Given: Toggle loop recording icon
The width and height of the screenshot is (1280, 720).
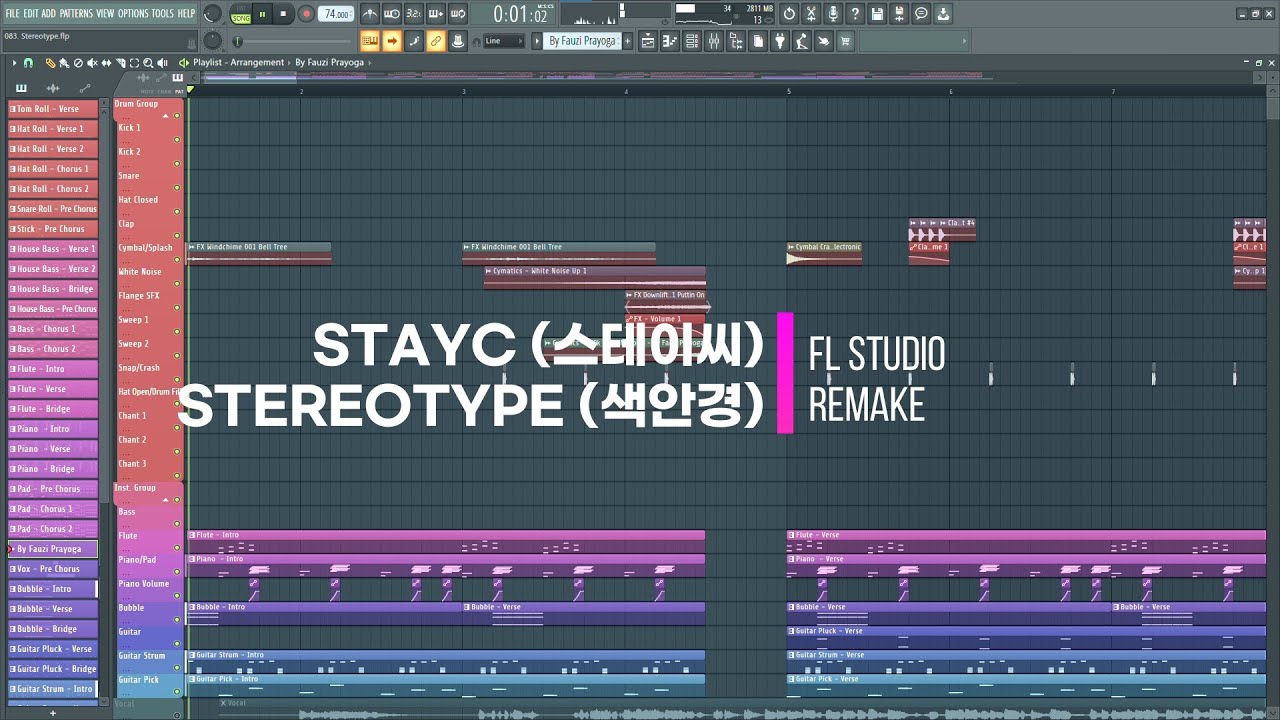Looking at the screenshot, I should click(x=458, y=14).
